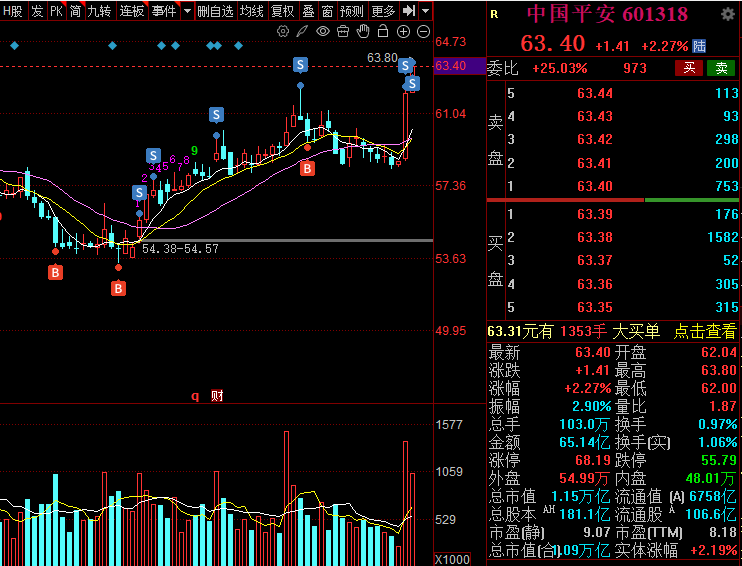Image resolution: width=742 pixels, height=566 pixels.
Task: Click the 财 finance event marker
Action: (217, 396)
